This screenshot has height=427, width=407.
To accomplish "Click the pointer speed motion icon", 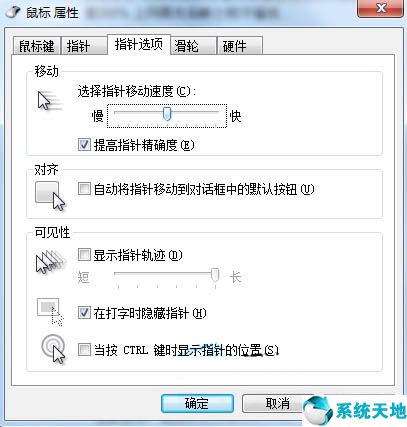I will [x=50, y=101].
